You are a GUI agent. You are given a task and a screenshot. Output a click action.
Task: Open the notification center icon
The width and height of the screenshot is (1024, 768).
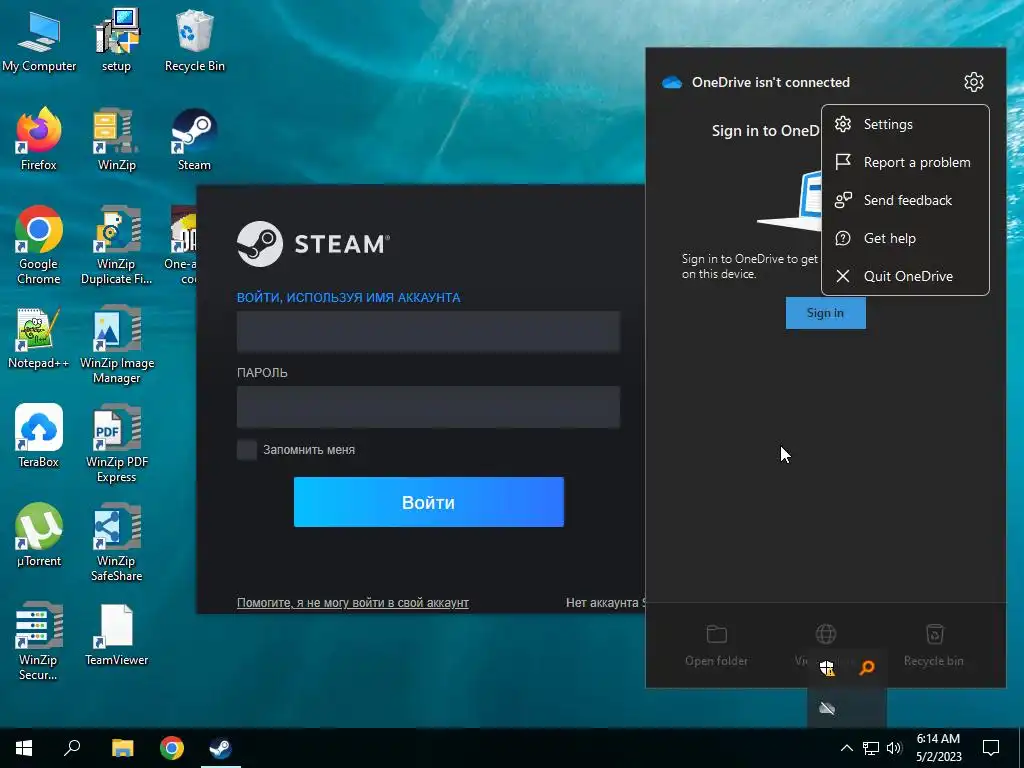[x=991, y=748]
